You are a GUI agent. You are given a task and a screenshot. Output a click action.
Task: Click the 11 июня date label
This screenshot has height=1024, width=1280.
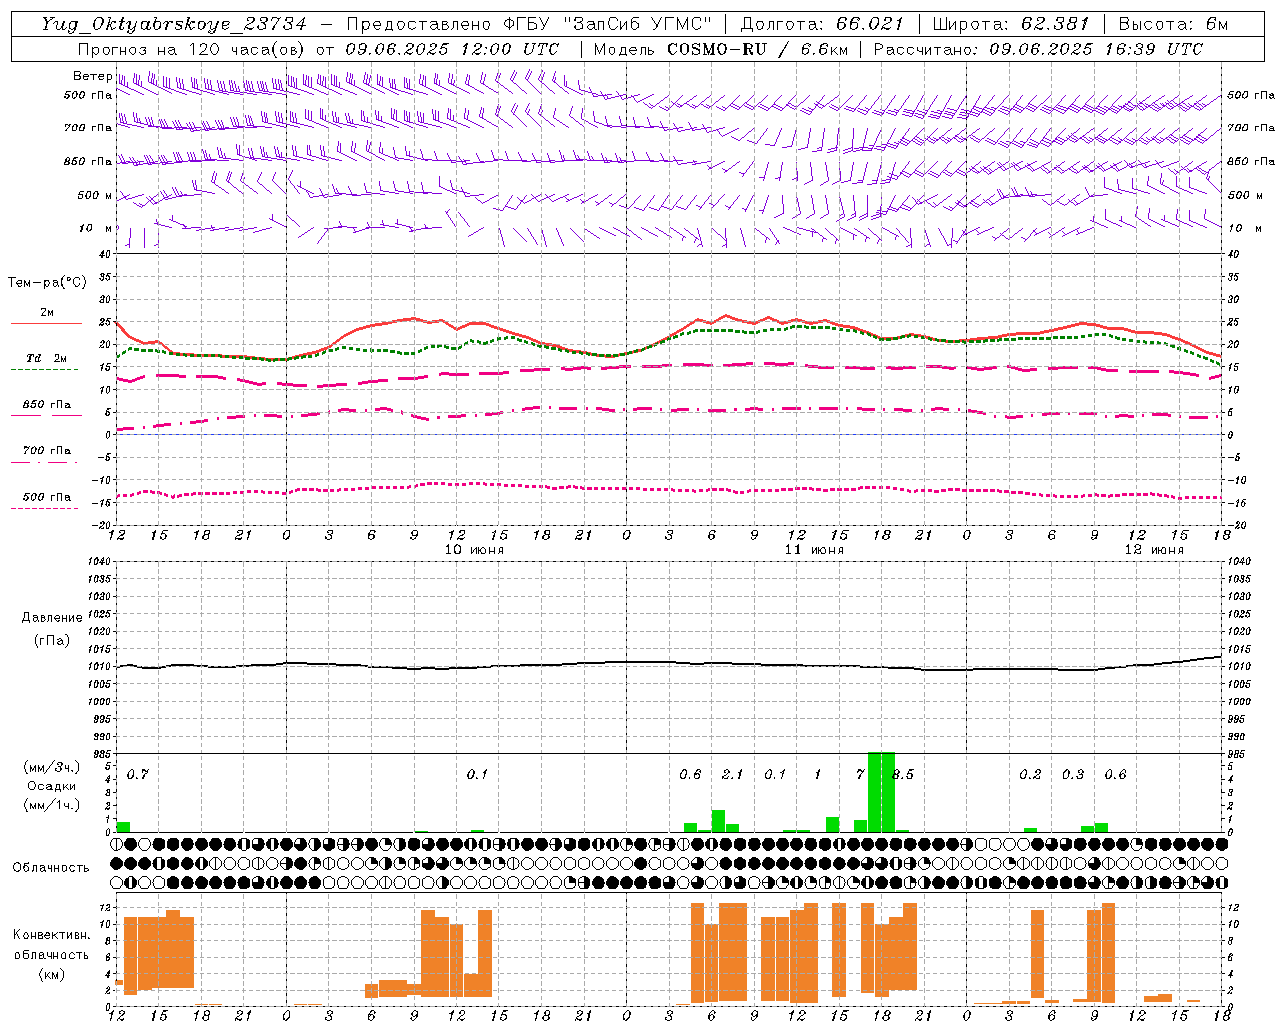point(814,550)
